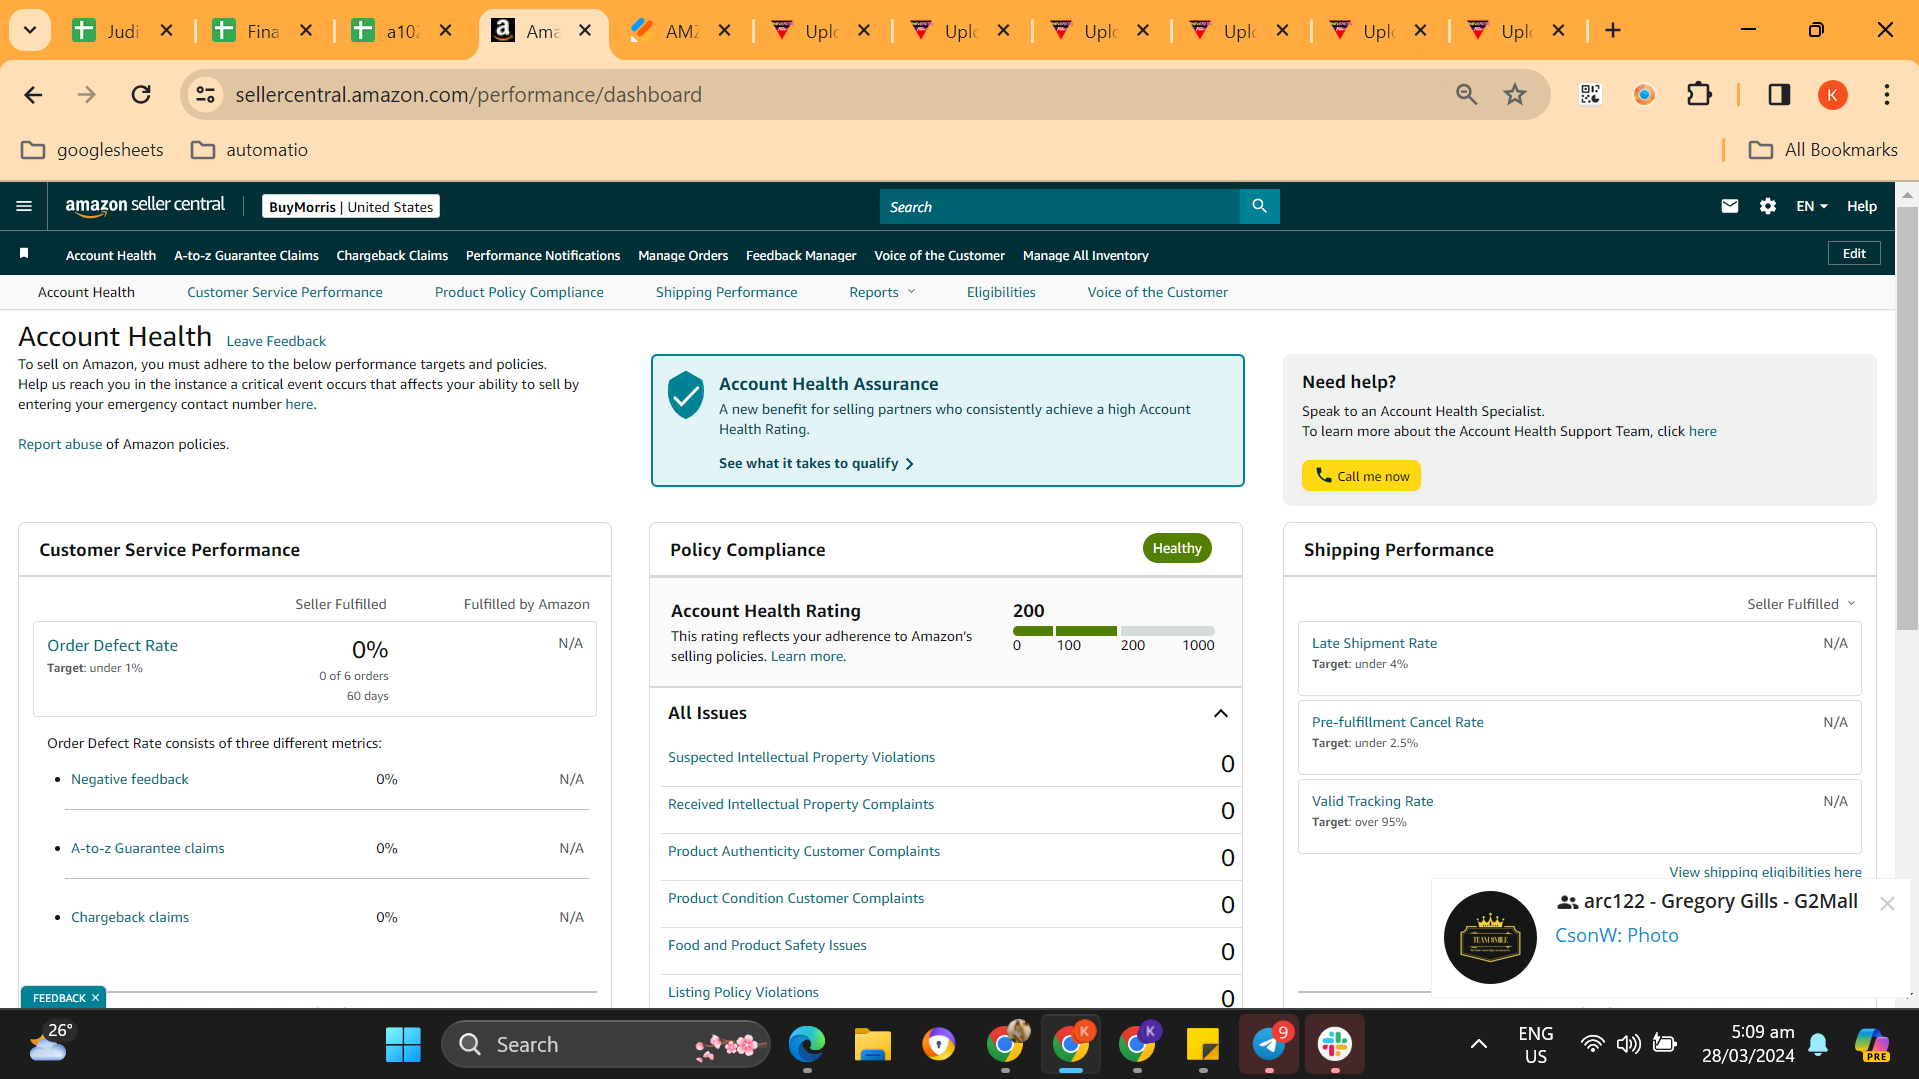1919x1079 pixels.
Task: Open Feedback Manager in the top menu
Action: coord(801,255)
